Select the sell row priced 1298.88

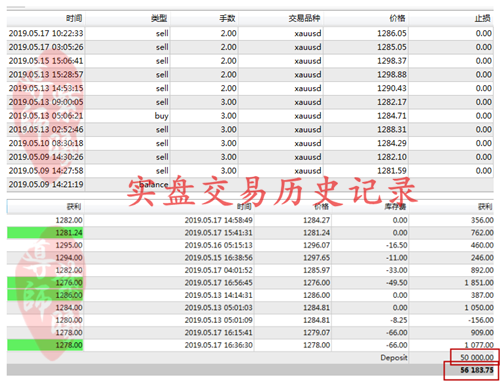[x=250, y=75]
